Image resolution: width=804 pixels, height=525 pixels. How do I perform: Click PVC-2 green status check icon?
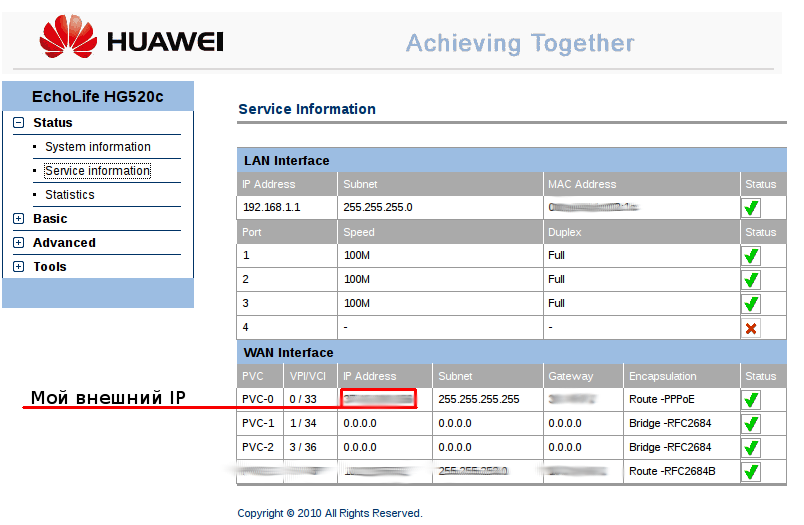(751, 448)
